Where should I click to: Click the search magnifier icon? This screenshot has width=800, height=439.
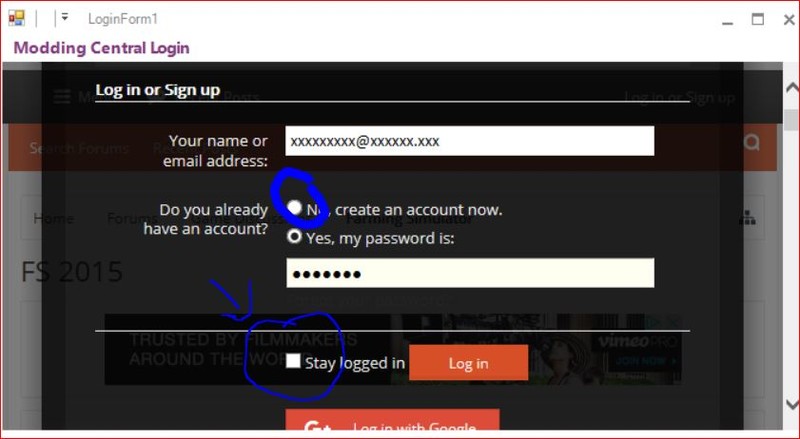[751, 142]
